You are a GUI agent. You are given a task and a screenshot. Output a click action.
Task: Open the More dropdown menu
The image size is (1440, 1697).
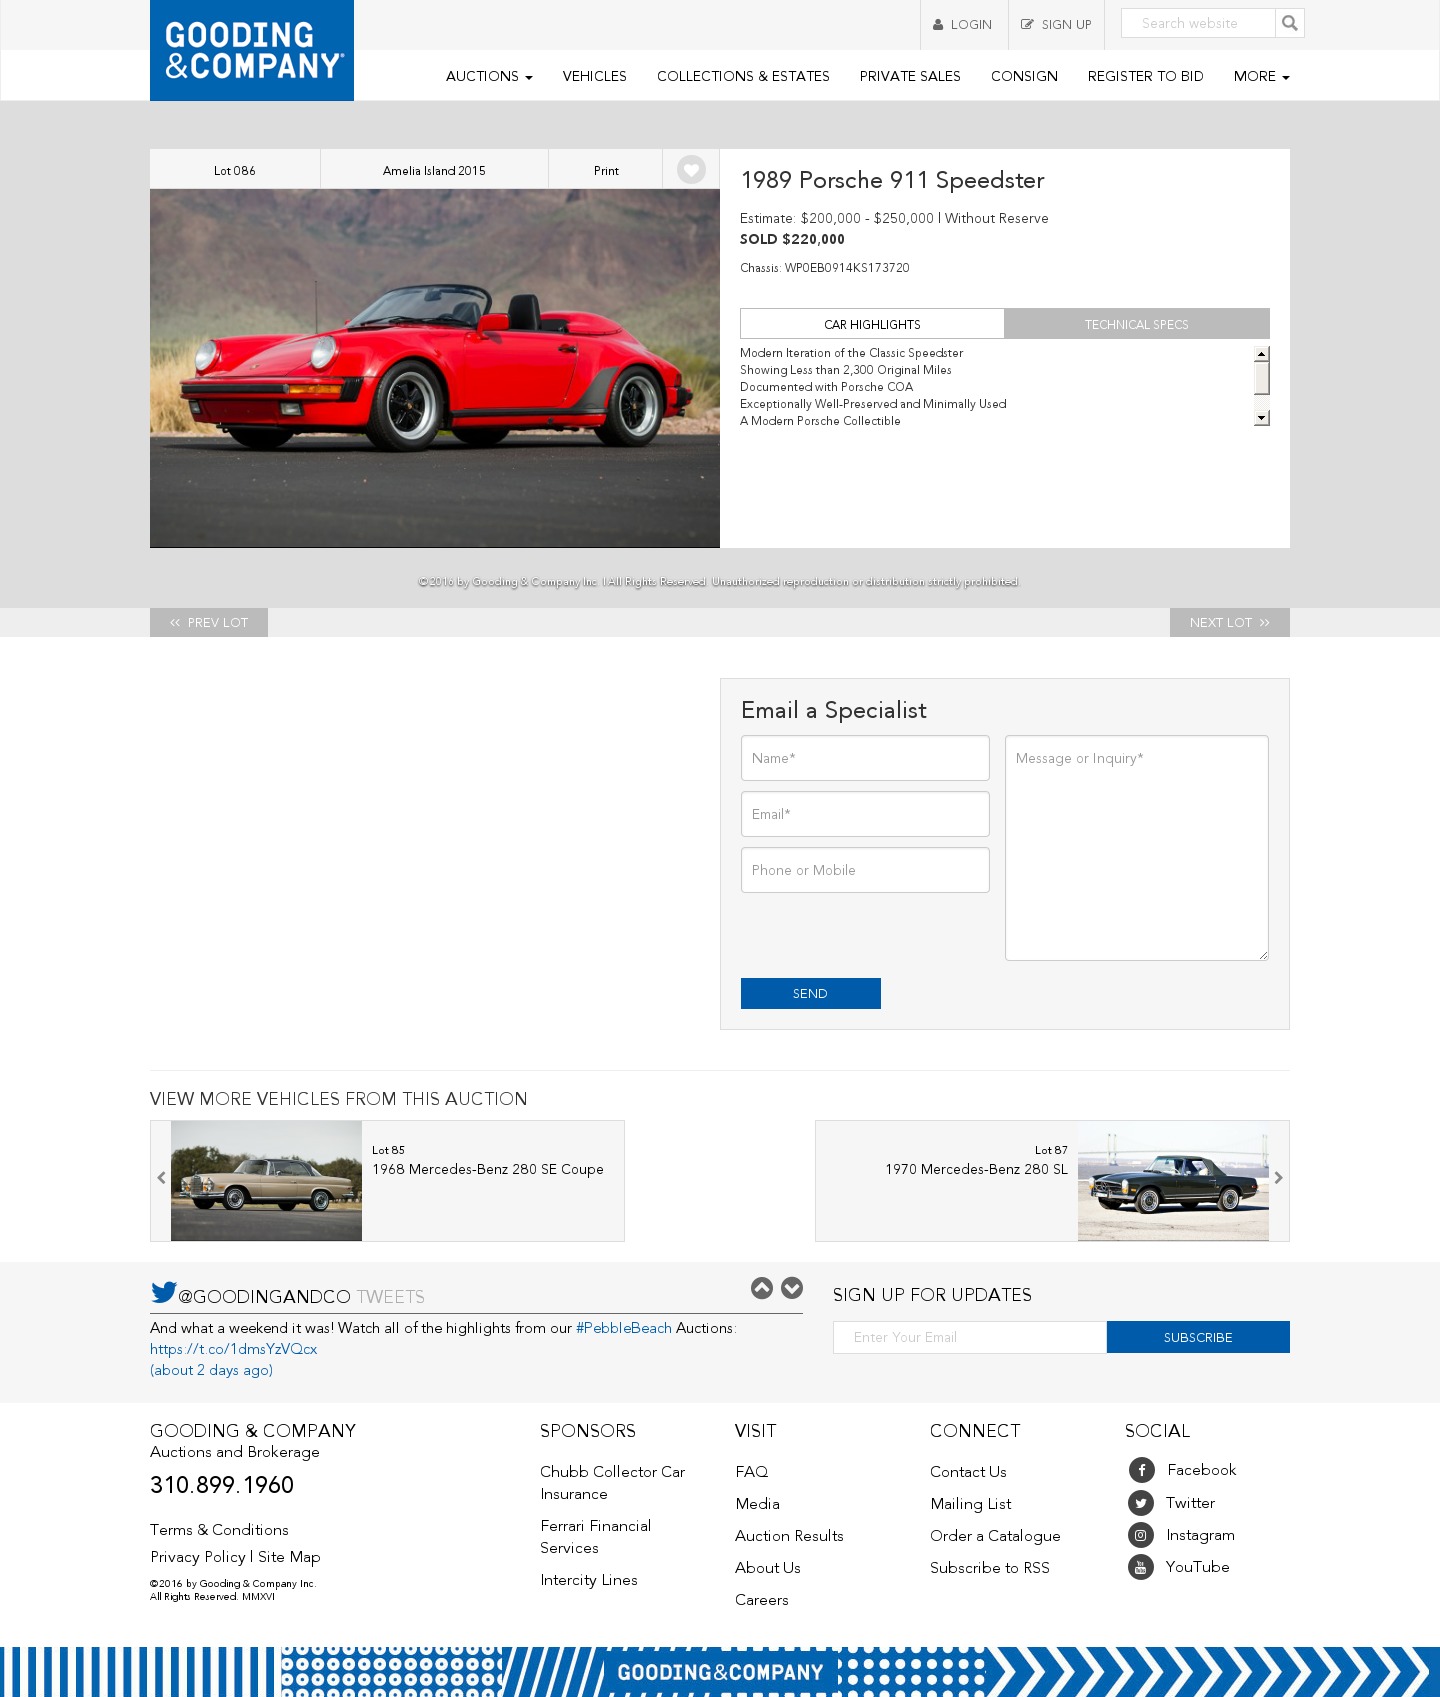(1261, 76)
